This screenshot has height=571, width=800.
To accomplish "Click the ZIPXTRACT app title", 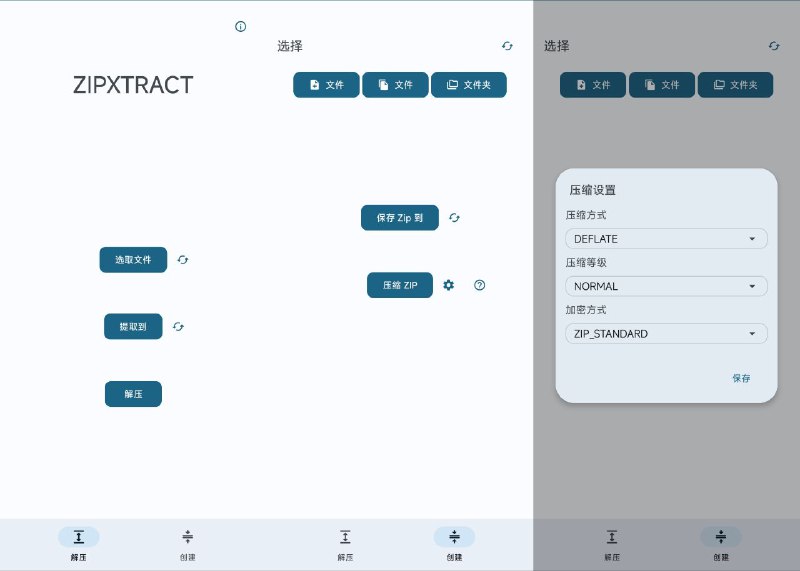I will coord(133,85).
